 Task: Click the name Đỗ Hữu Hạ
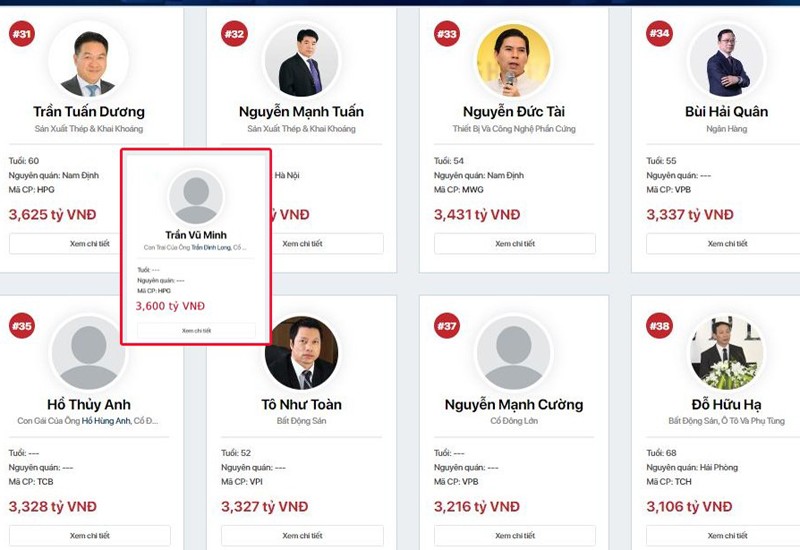(x=726, y=404)
